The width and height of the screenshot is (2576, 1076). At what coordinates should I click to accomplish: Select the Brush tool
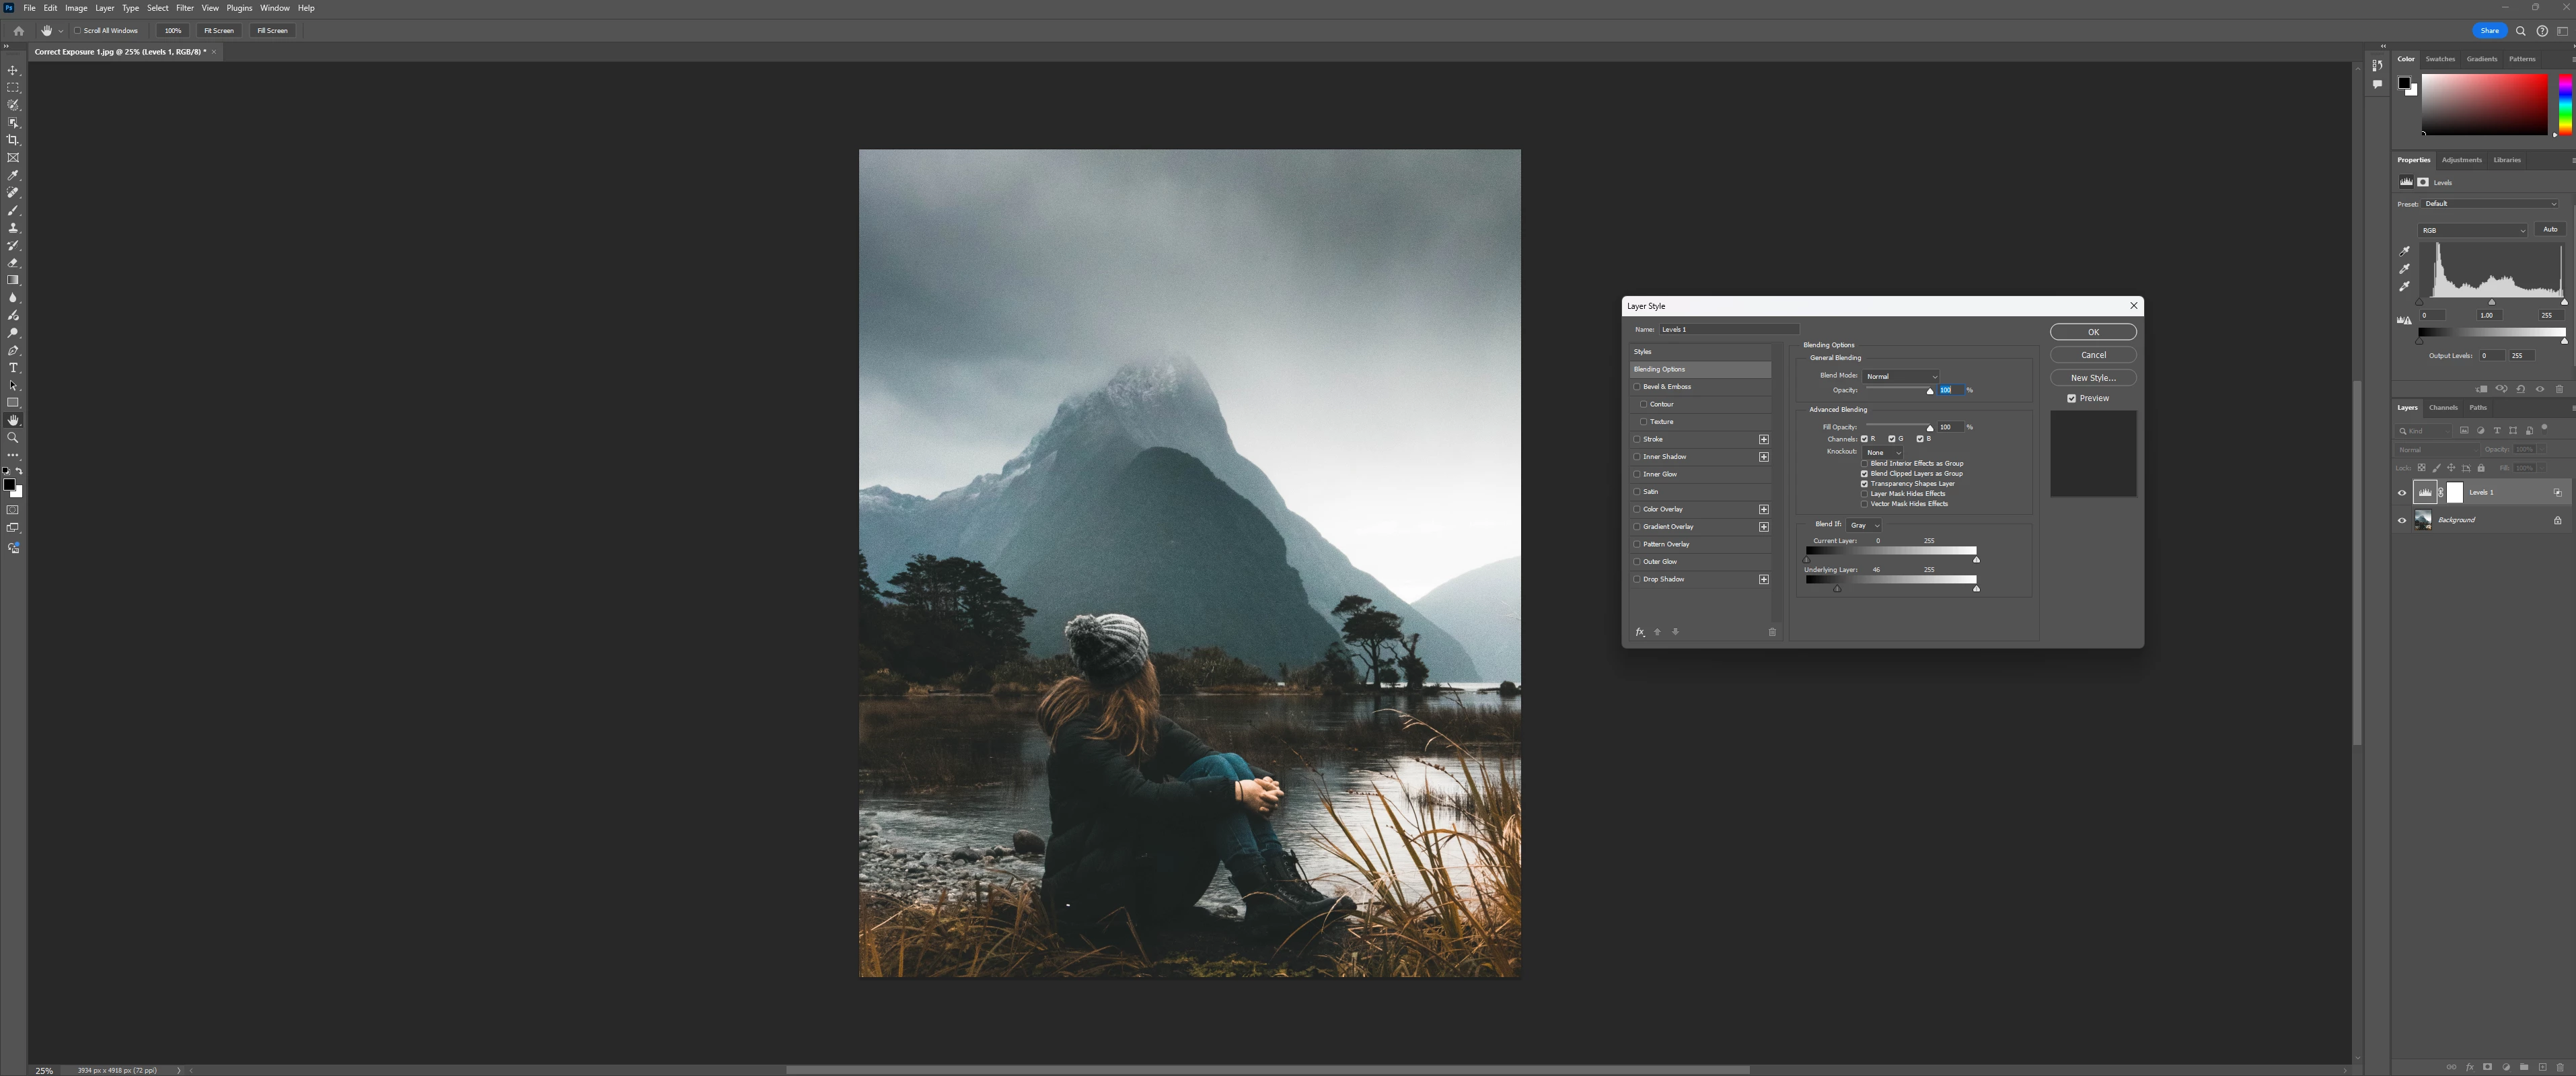point(13,210)
